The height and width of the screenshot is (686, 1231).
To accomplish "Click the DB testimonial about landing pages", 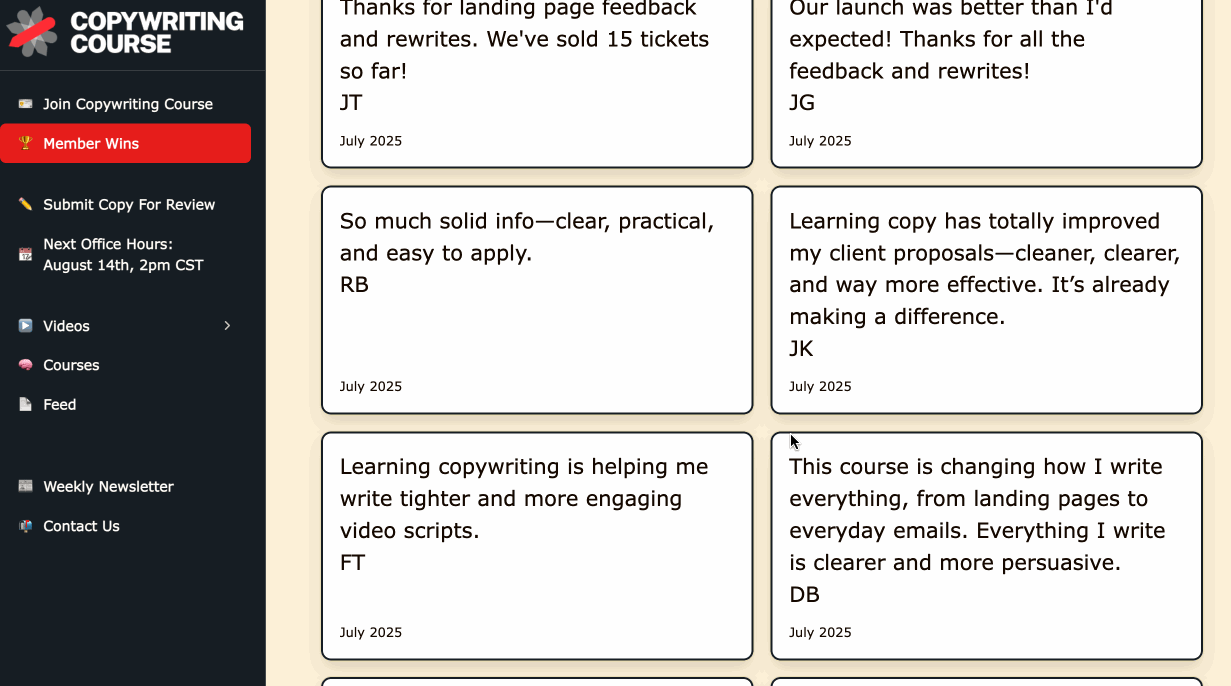I will point(986,546).
